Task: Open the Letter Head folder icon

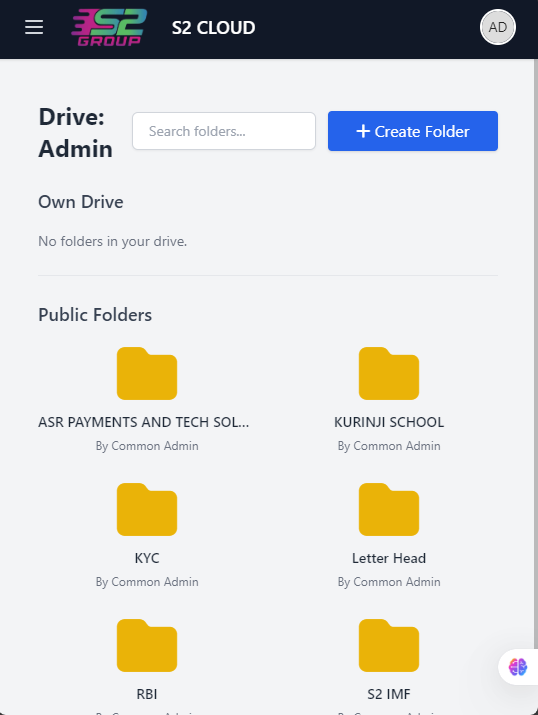Action: 389,509
